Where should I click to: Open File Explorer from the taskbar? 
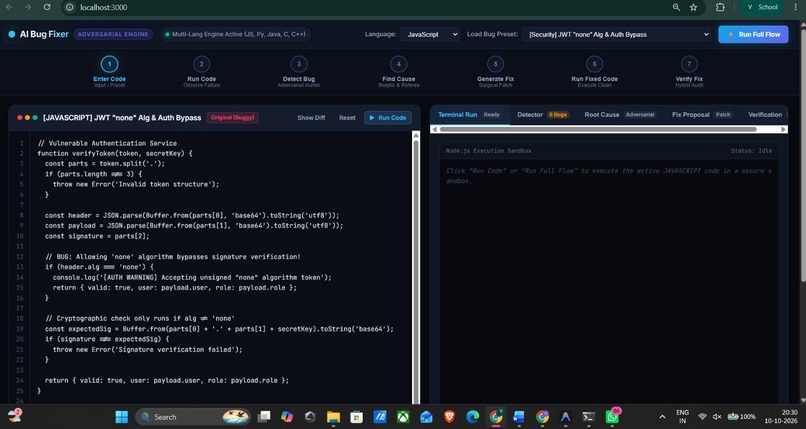click(x=333, y=417)
